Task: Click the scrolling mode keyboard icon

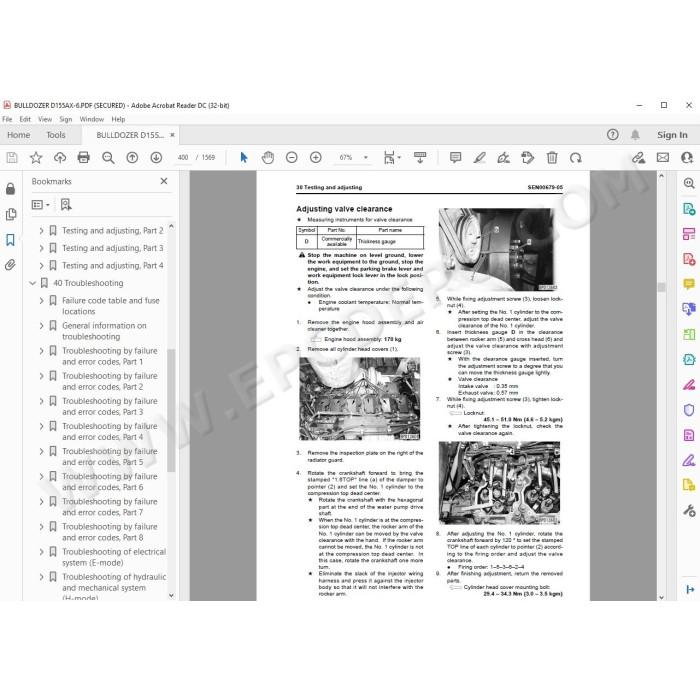Action: click(420, 158)
